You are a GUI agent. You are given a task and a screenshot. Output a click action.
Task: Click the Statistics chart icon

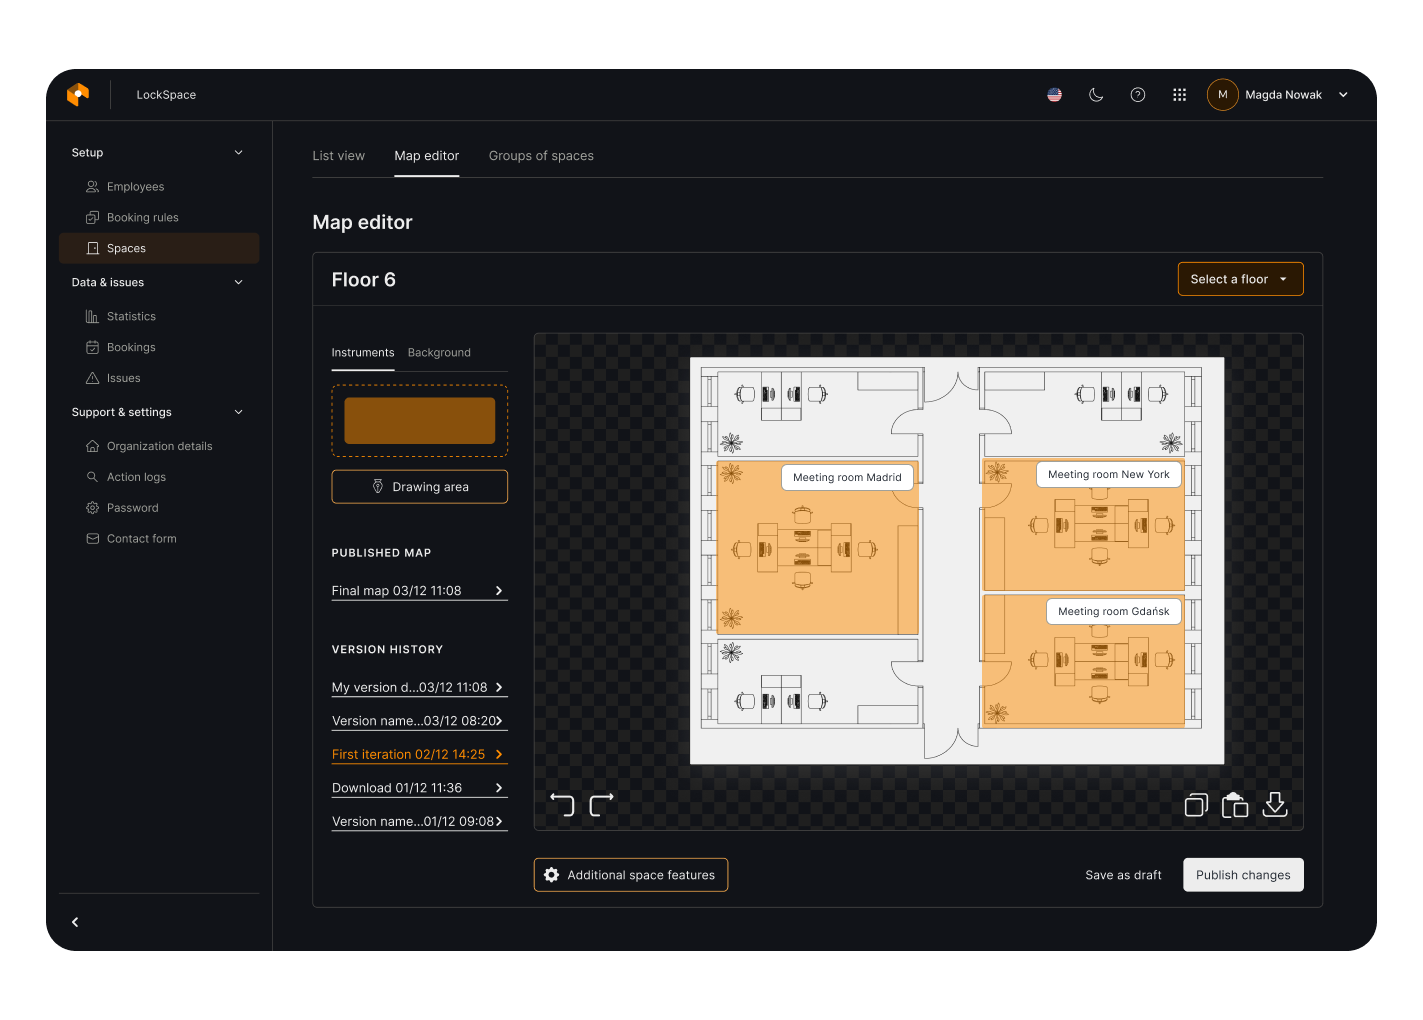pyautogui.click(x=92, y=317)
